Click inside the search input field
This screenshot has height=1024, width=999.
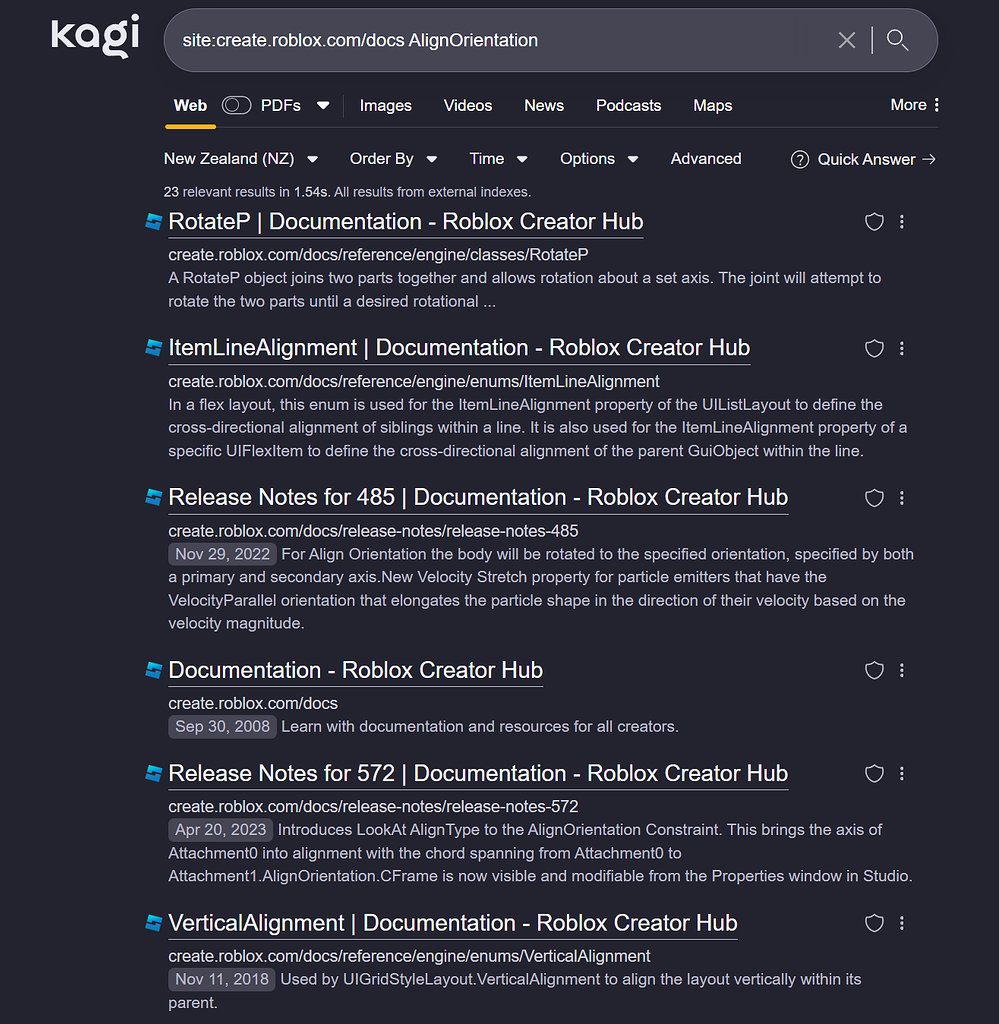click(500, 40)
